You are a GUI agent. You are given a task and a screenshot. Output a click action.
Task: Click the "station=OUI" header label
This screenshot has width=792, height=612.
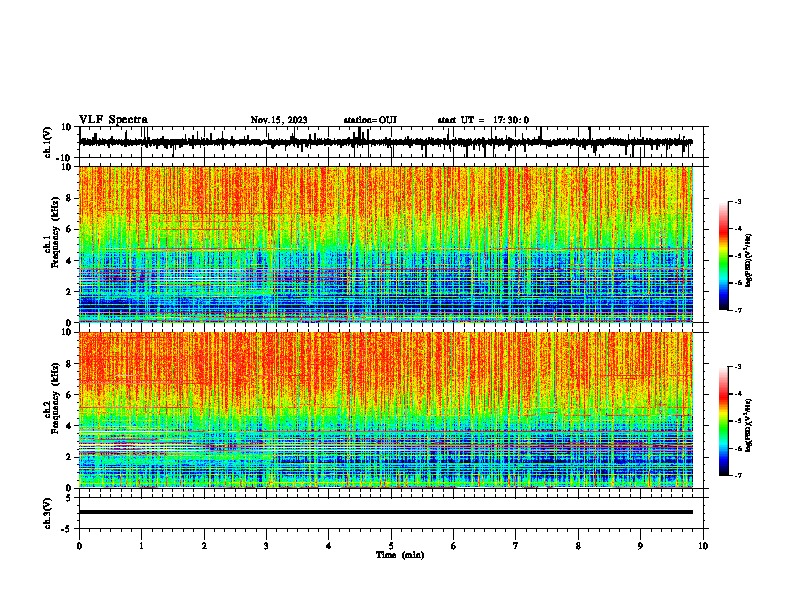[x=370, y=120]
